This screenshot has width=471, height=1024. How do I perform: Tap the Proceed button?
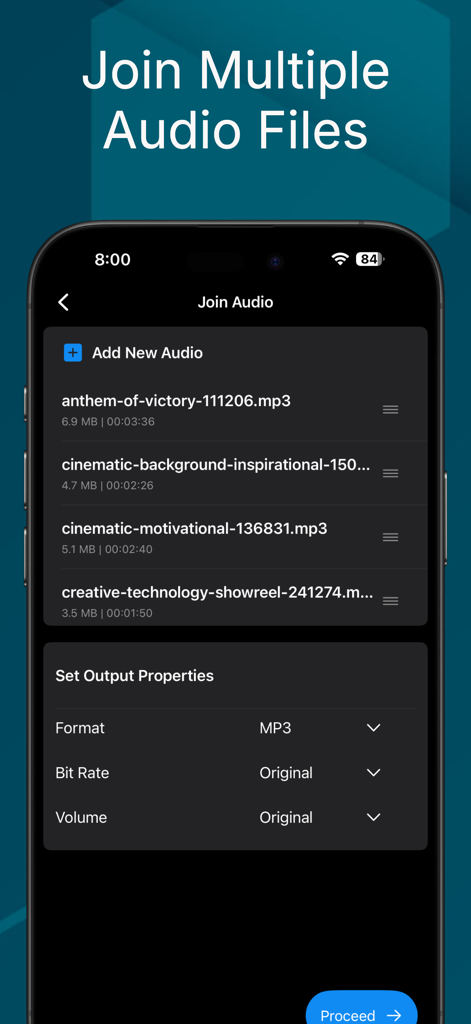[x=361, y=1007]
